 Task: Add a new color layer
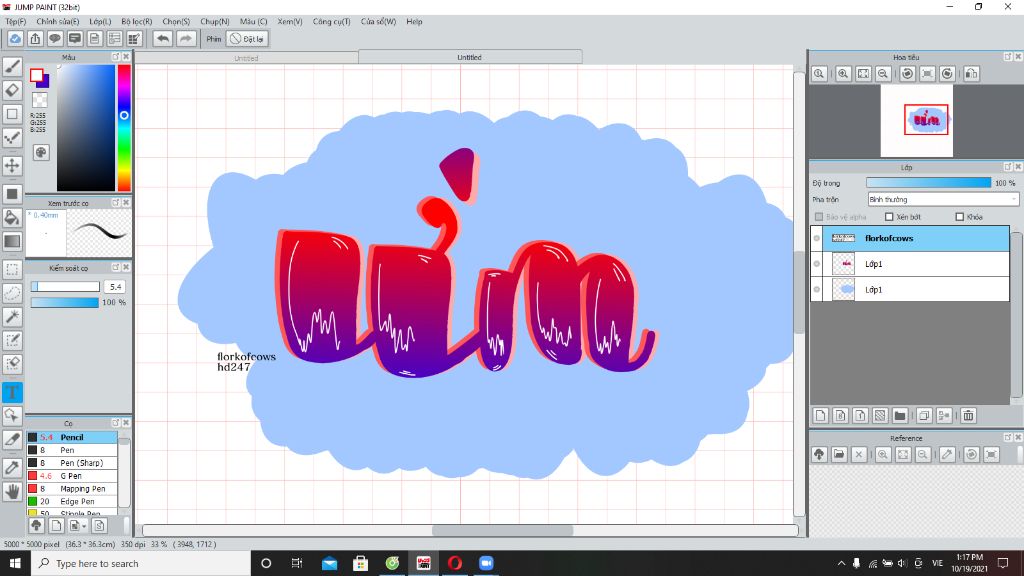pos(821,415)
